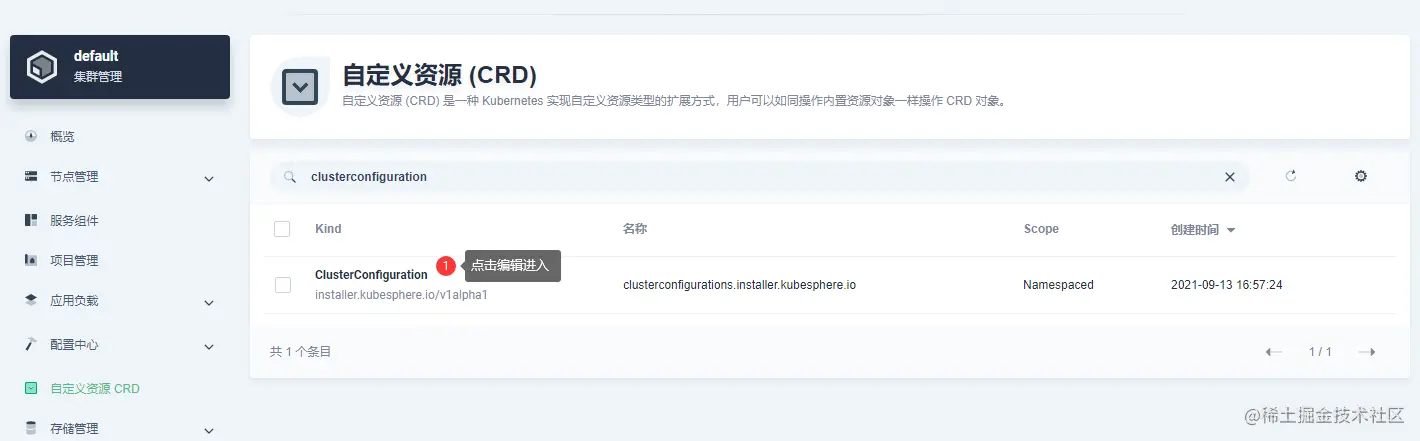Viewport: 1420px width, 441px height.
Task: Toggle the select-all header checkbox
Action: [282, 229]
